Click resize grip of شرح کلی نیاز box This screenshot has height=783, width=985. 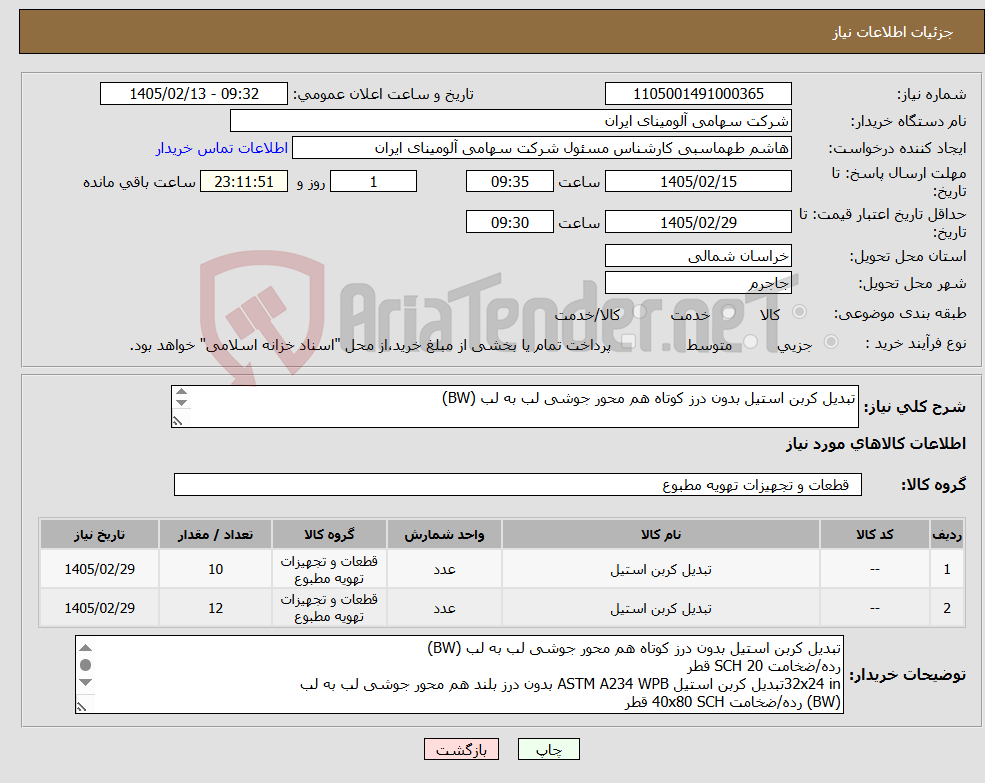click(178, 421)
